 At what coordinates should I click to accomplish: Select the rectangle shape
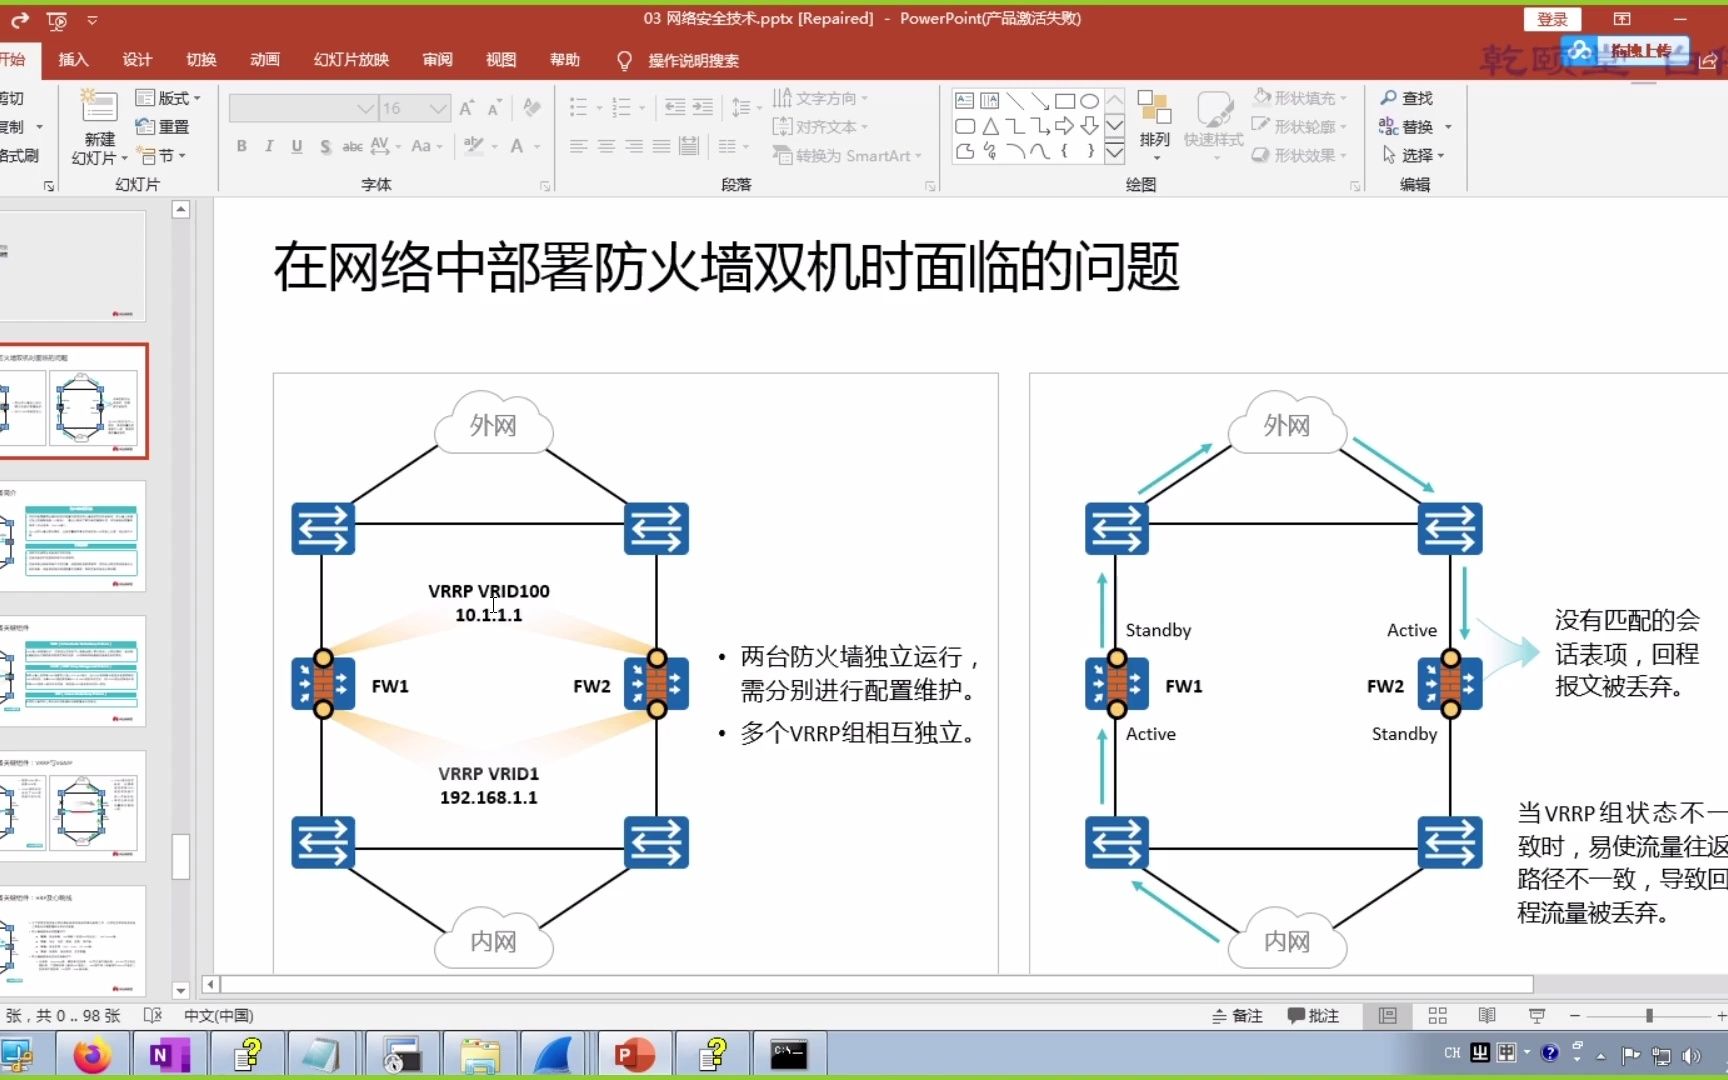(1065, 100)
